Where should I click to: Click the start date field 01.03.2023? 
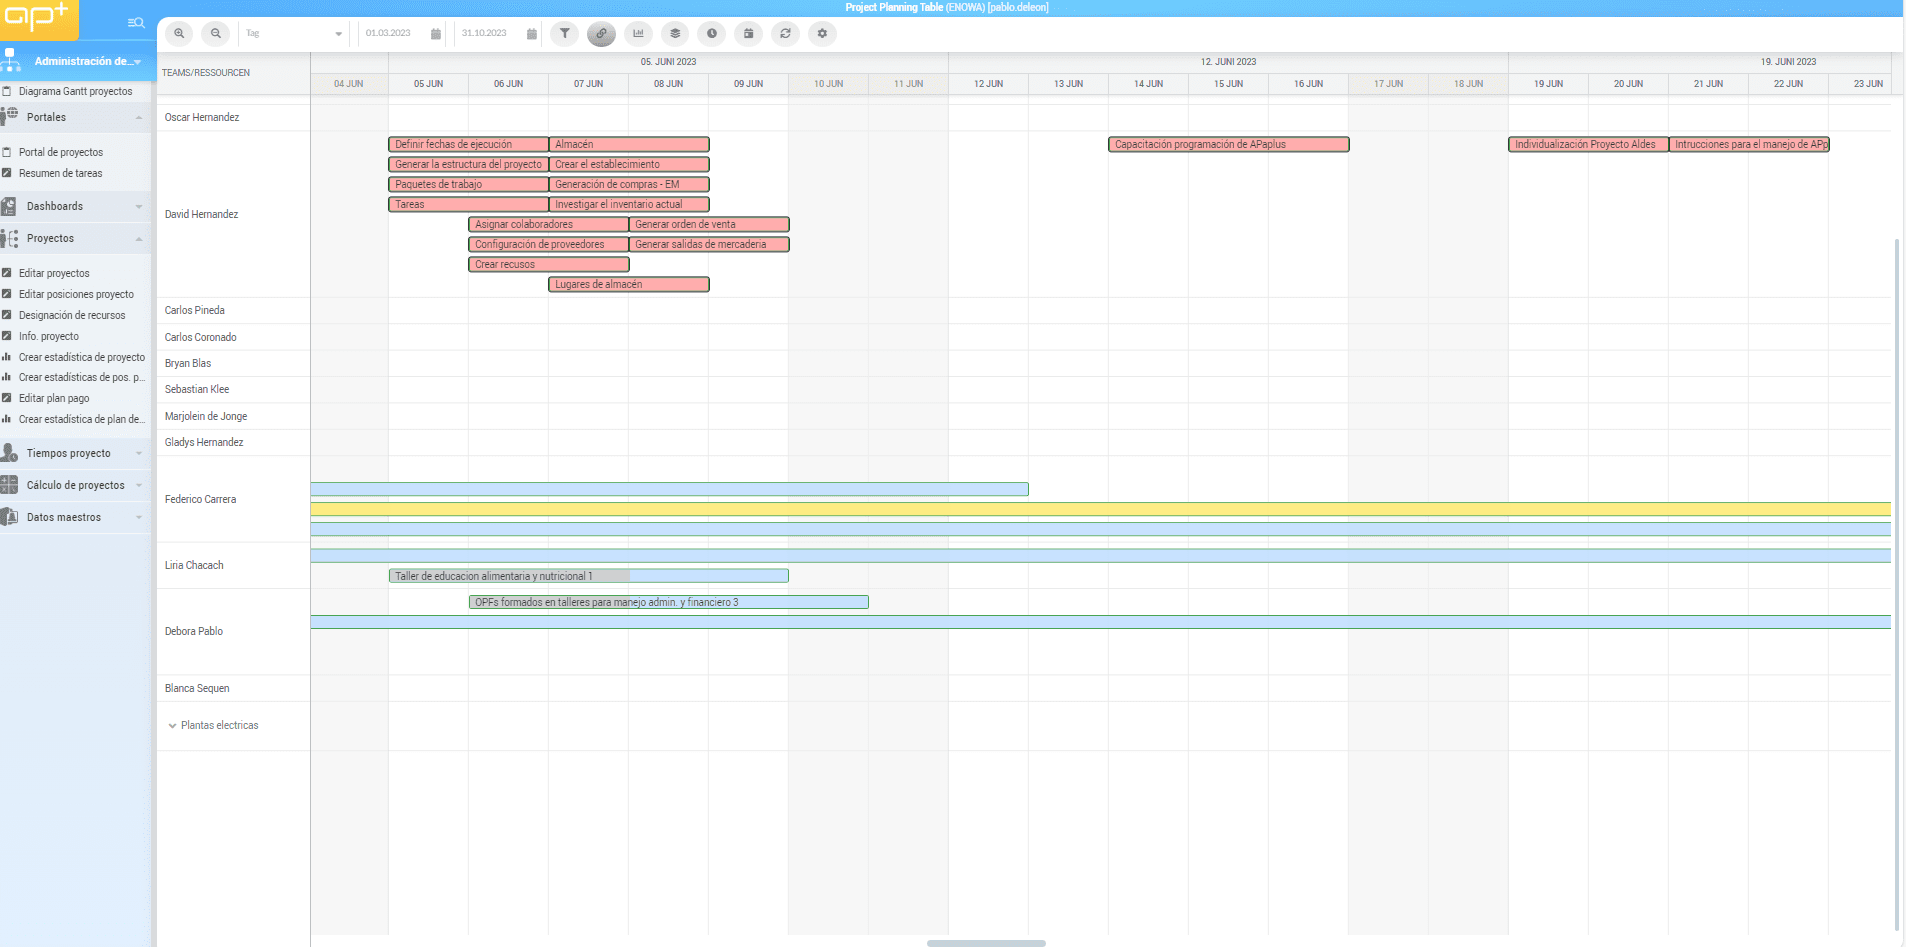389,34
